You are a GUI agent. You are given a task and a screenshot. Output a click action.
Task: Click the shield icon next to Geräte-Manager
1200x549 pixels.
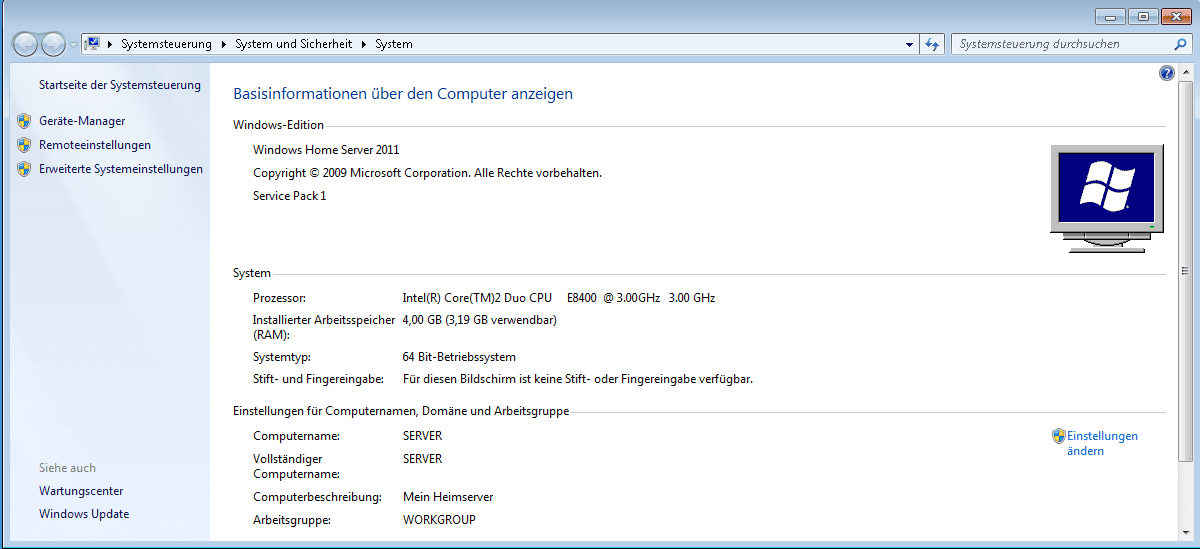tap(24, 121)
